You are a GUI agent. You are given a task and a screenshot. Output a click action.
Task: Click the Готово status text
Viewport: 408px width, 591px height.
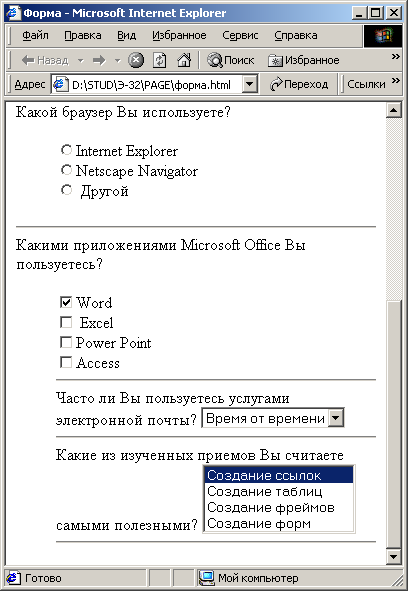click(43, 578)
